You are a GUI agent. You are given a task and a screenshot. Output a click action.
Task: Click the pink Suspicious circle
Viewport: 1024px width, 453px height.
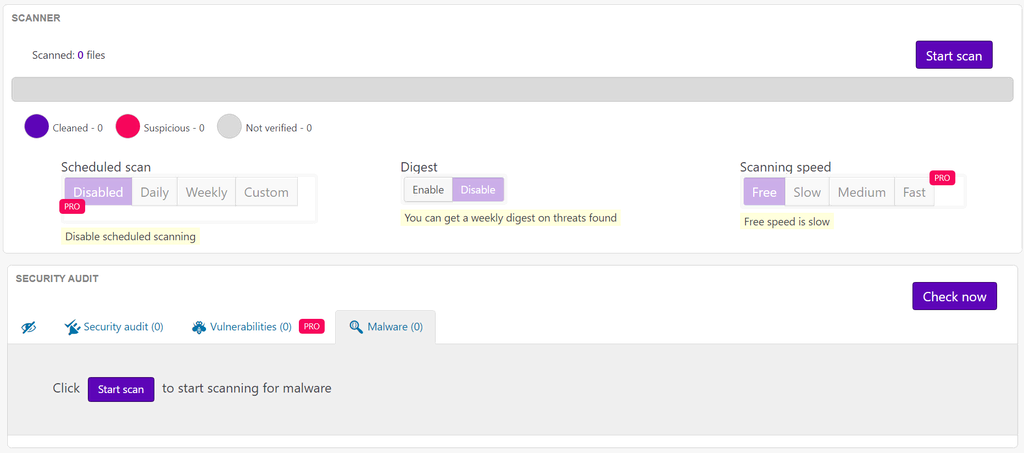click(128, 127)
